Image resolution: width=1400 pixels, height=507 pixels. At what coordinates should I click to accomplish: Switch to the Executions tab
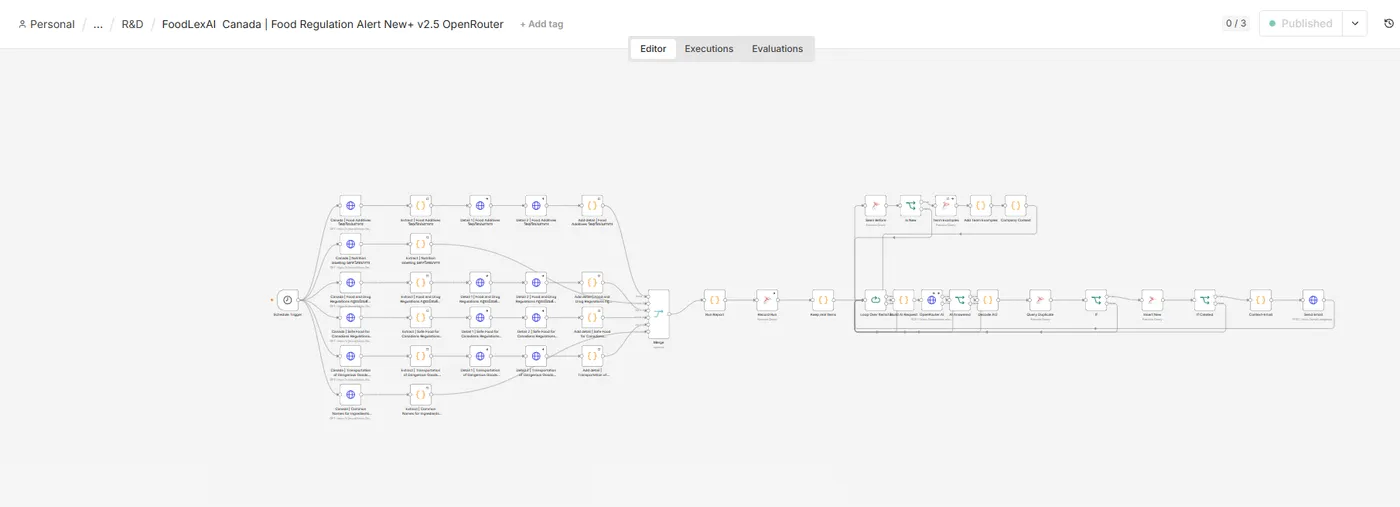709,48
